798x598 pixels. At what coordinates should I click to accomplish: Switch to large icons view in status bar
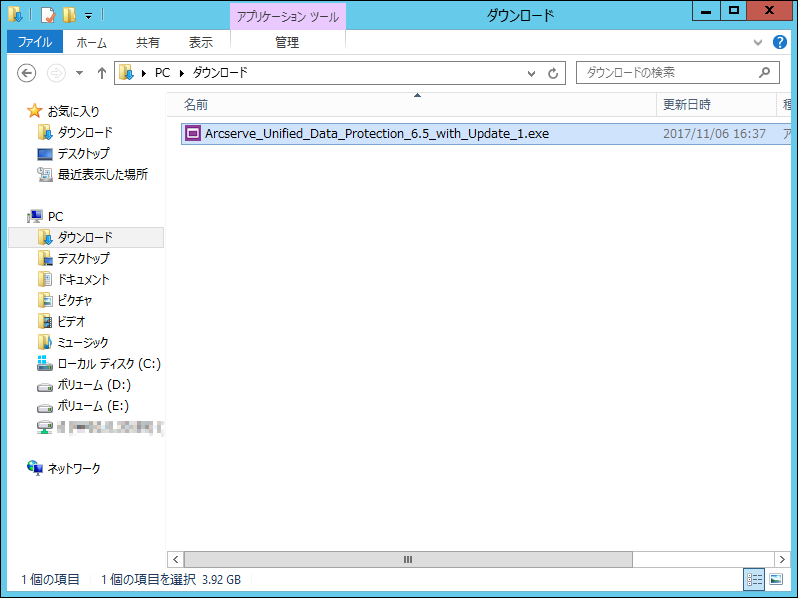pos(776,579)
